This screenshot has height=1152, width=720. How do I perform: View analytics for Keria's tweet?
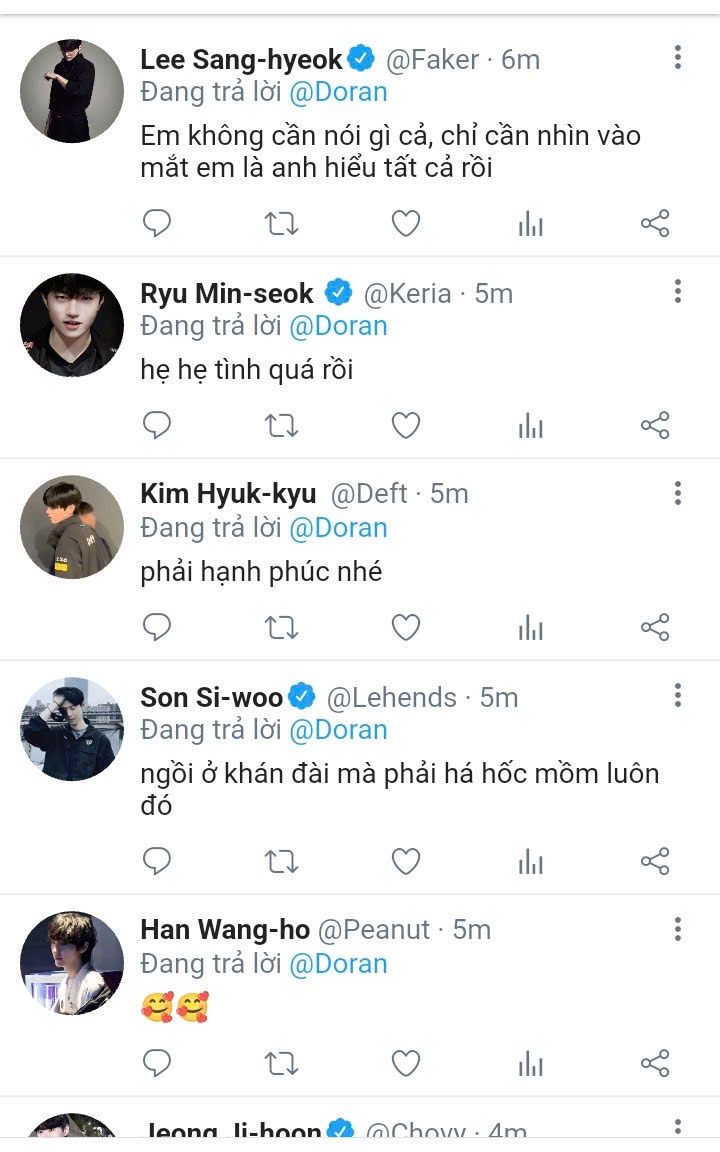pos(530,426)
